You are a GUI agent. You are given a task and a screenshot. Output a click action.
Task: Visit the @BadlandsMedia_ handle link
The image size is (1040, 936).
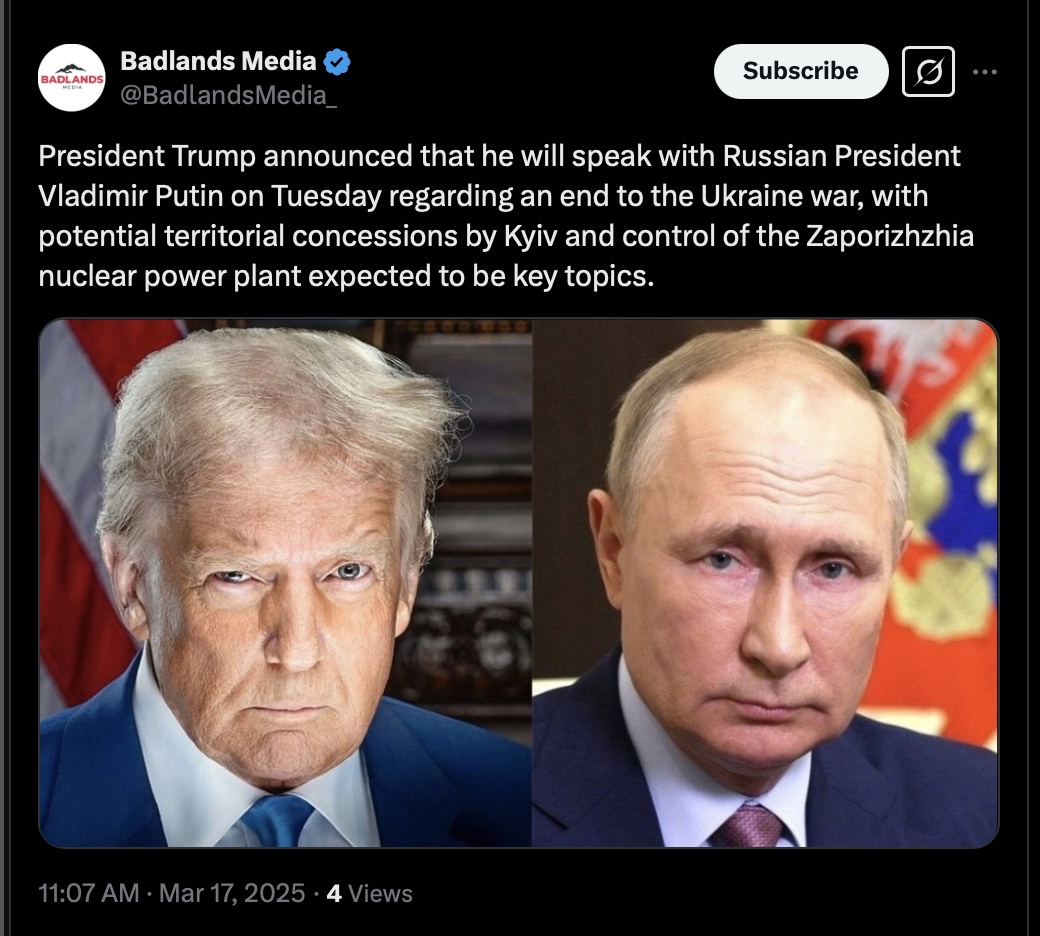229,96
